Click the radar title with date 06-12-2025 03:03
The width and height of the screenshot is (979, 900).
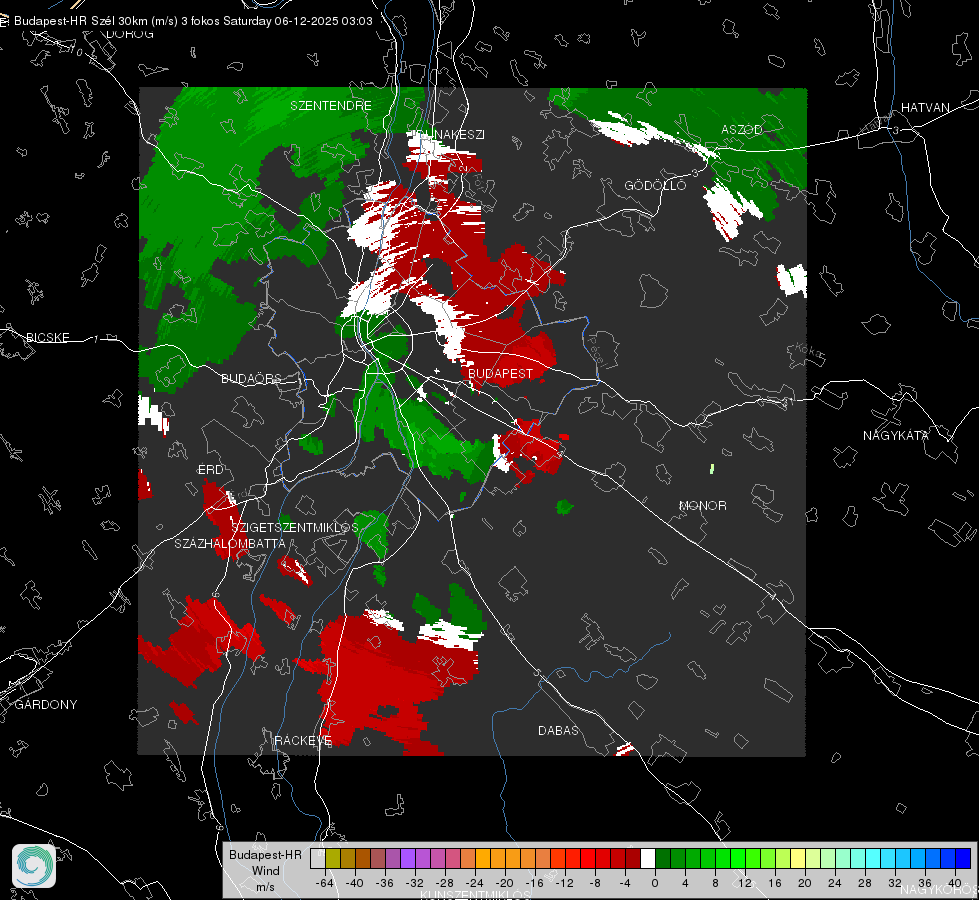(193, 21)
